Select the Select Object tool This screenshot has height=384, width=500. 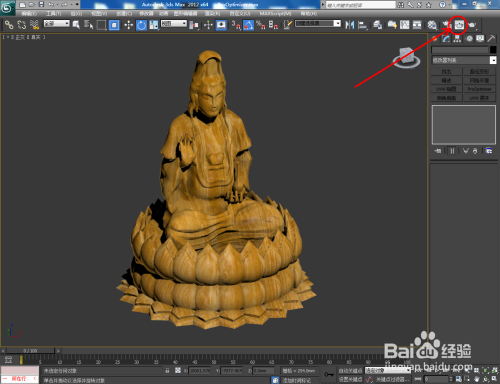[76, 25]
